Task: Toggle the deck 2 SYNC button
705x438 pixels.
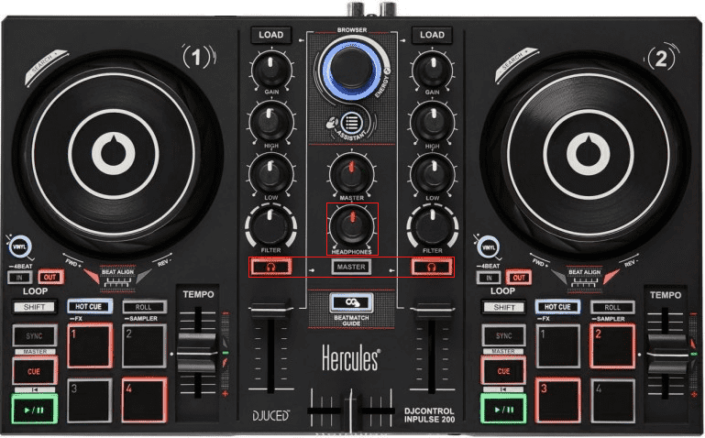Action: pos(504,336)
